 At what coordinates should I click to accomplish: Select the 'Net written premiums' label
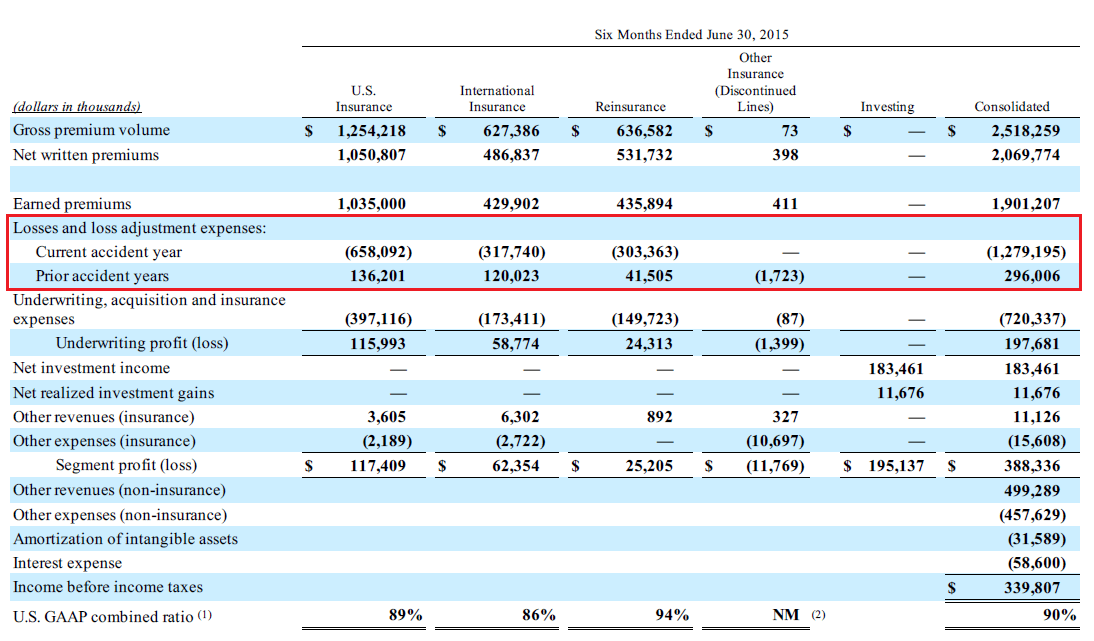pyautogui.click(x=86, y=155)
